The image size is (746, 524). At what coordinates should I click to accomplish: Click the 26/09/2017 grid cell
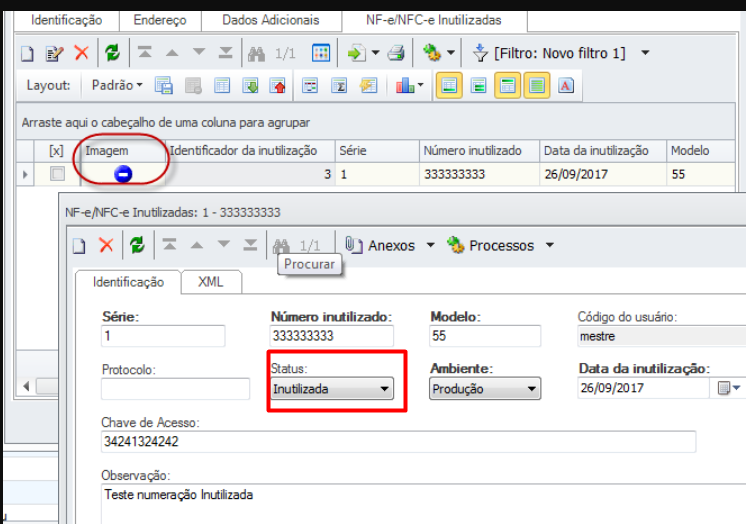pyautogui.click(x=603, y=174)
